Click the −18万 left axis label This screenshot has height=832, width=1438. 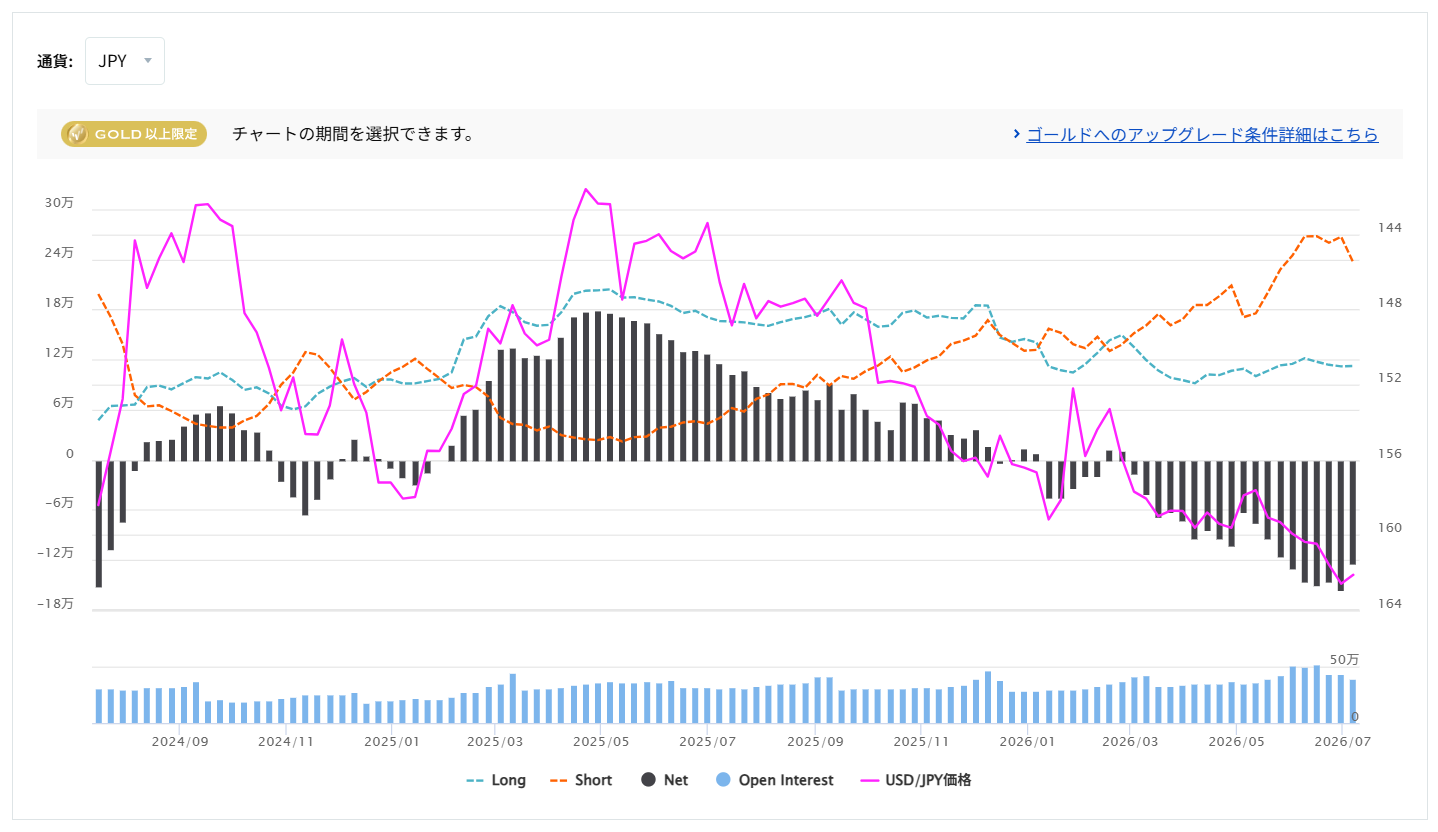[56, 603]
